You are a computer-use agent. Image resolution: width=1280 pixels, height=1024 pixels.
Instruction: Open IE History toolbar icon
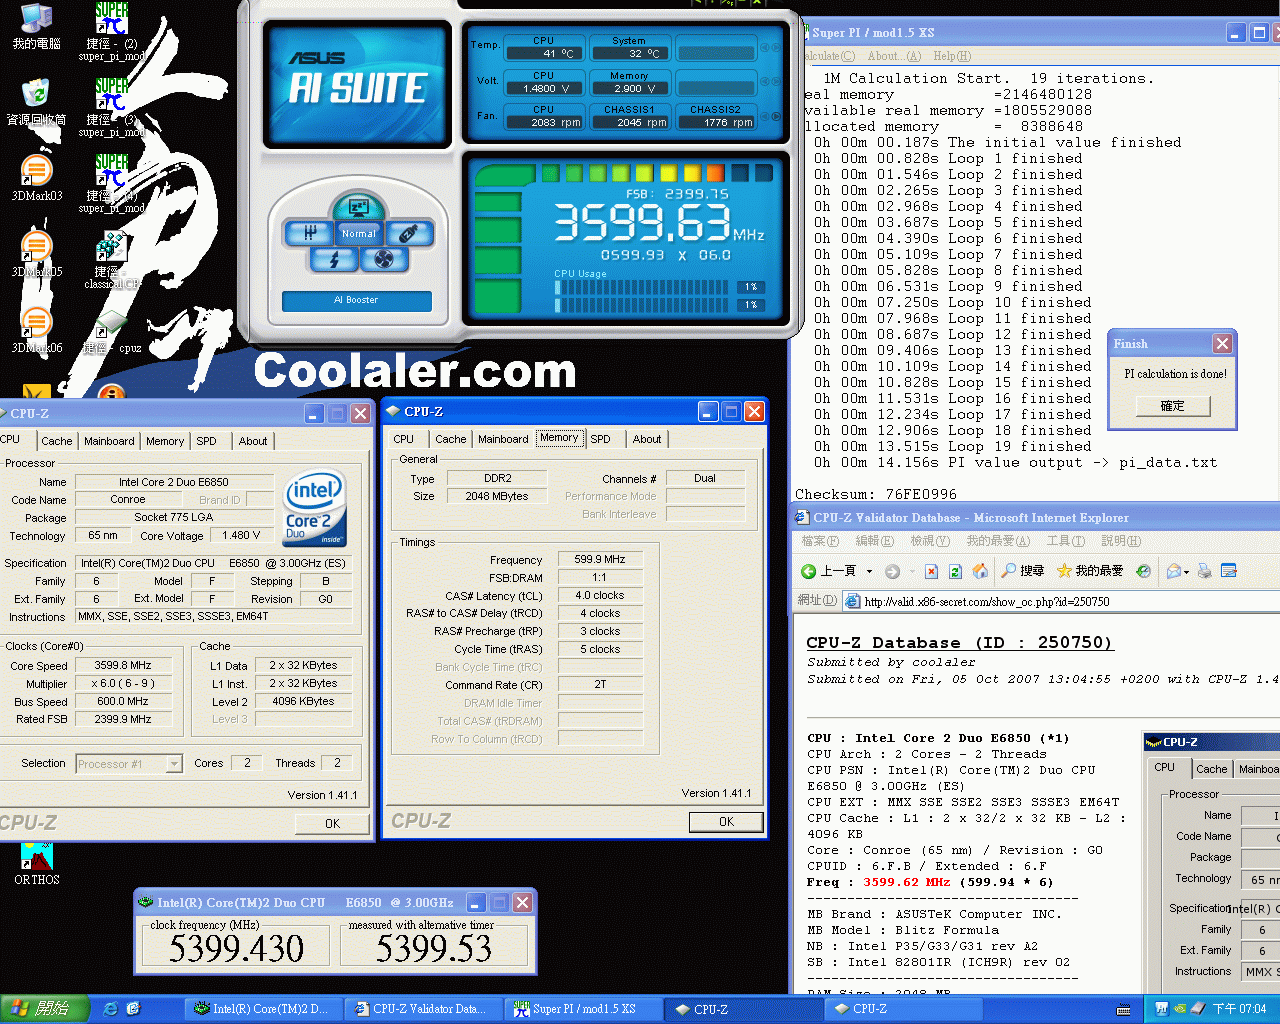point(1143,571)
